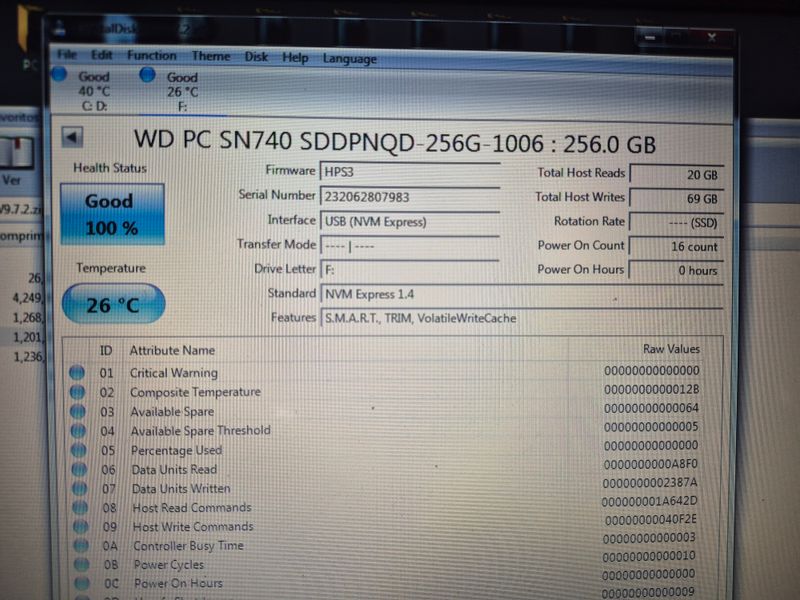Click the Interface field USB (NVM Express)

(410, 221)
